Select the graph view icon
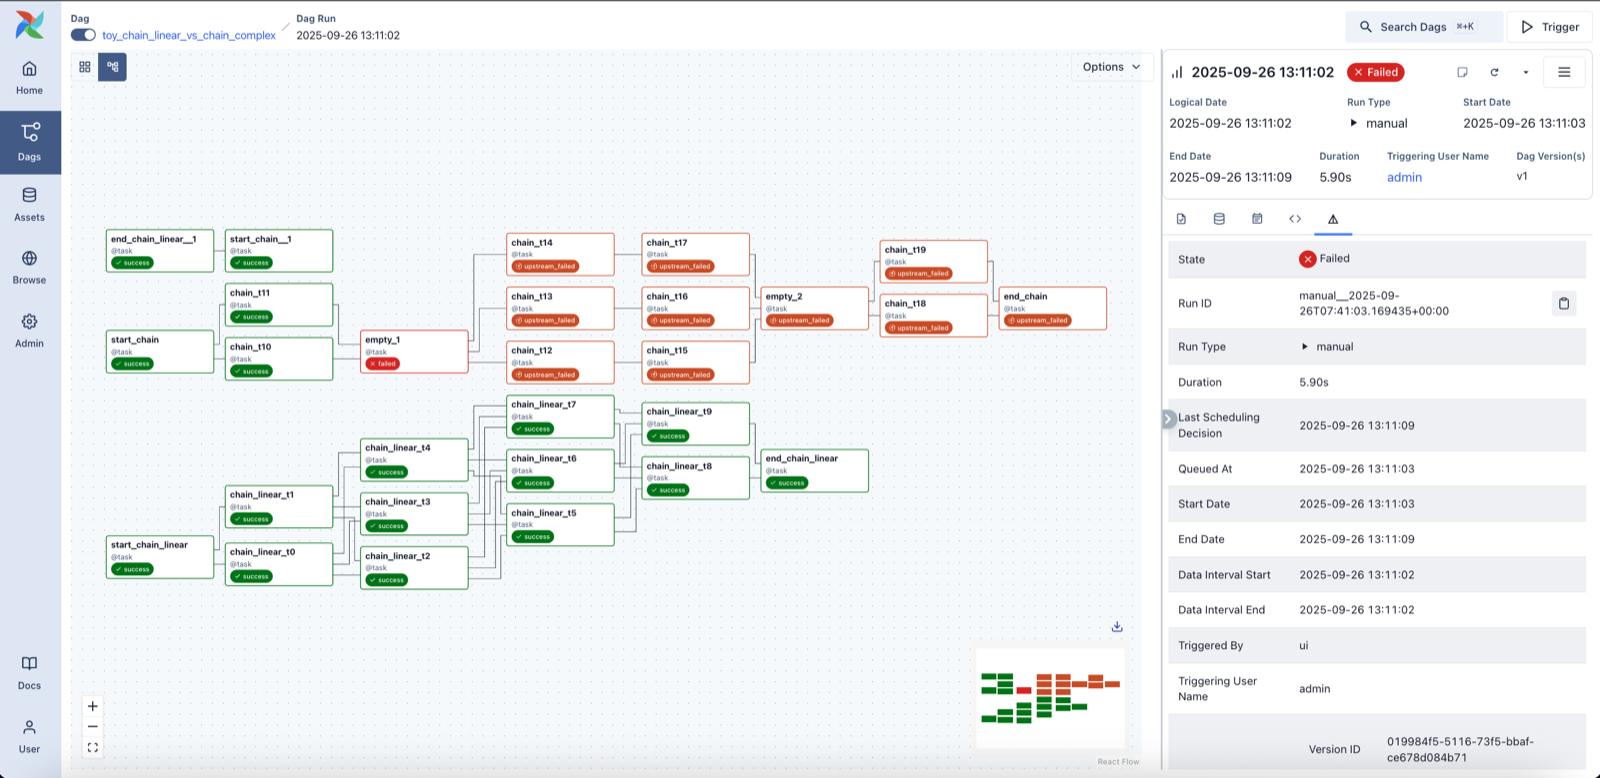The image size is (1600, 778). pyautogui.click(x=113, y=67)
